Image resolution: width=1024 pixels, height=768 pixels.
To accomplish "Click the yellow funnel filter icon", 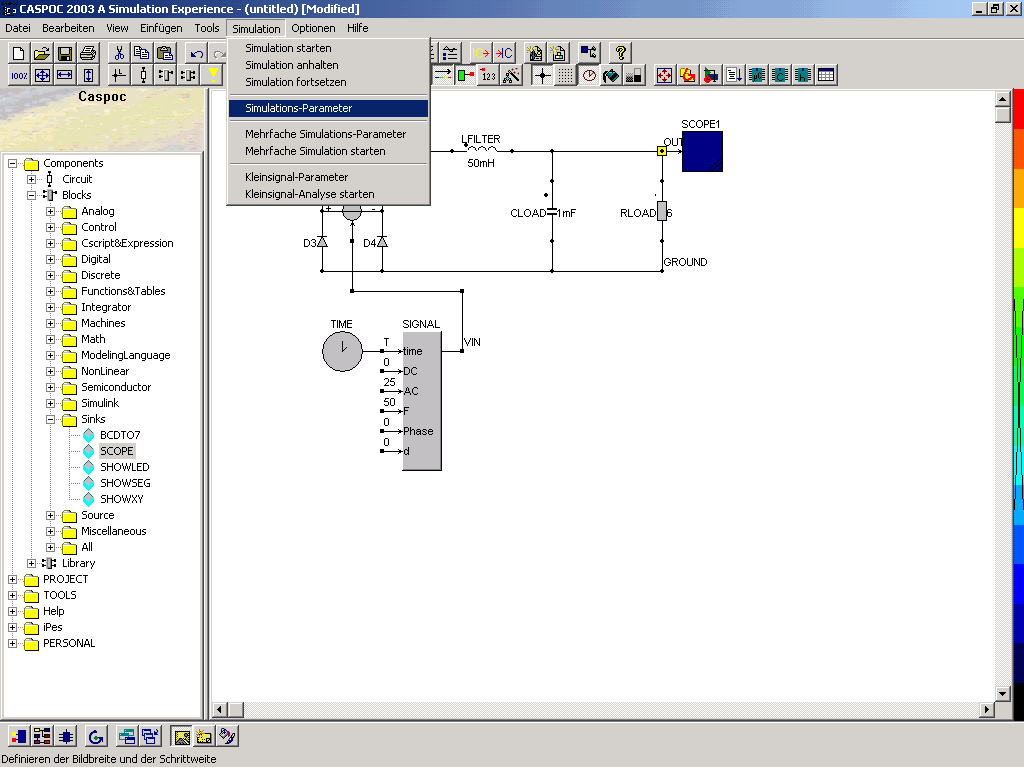I will pos(213,75).
